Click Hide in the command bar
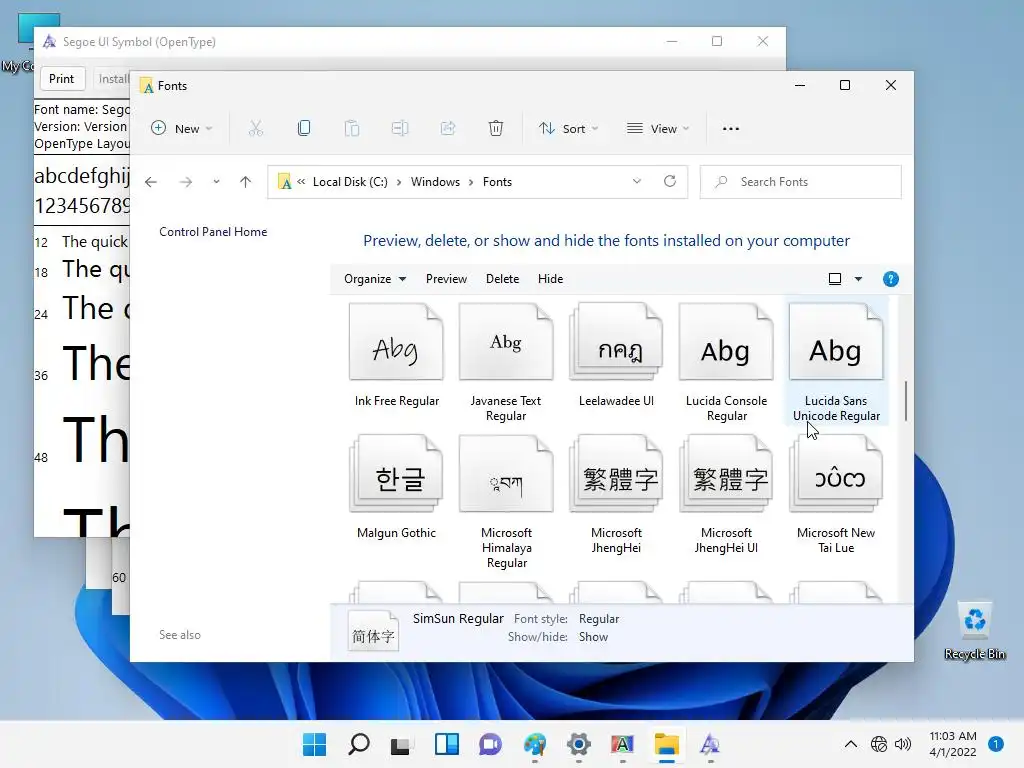 [x=551, y=279]
